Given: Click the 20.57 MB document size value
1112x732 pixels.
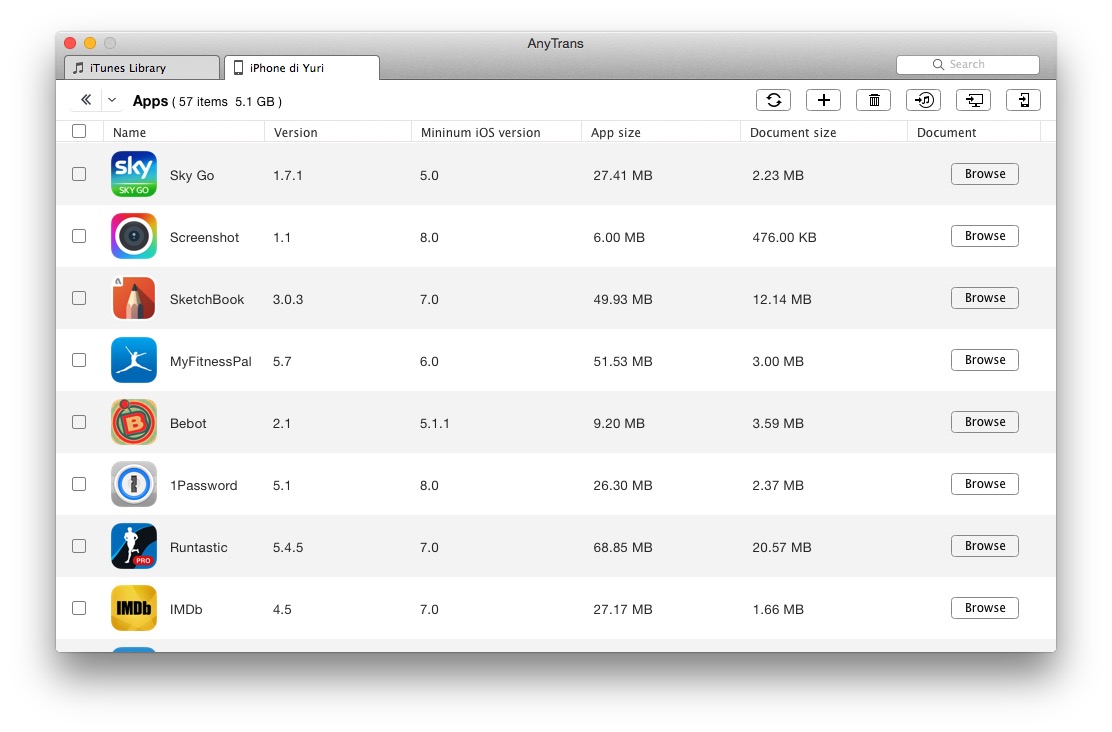Looking at the screenshot, I should [x=782, y=548].
